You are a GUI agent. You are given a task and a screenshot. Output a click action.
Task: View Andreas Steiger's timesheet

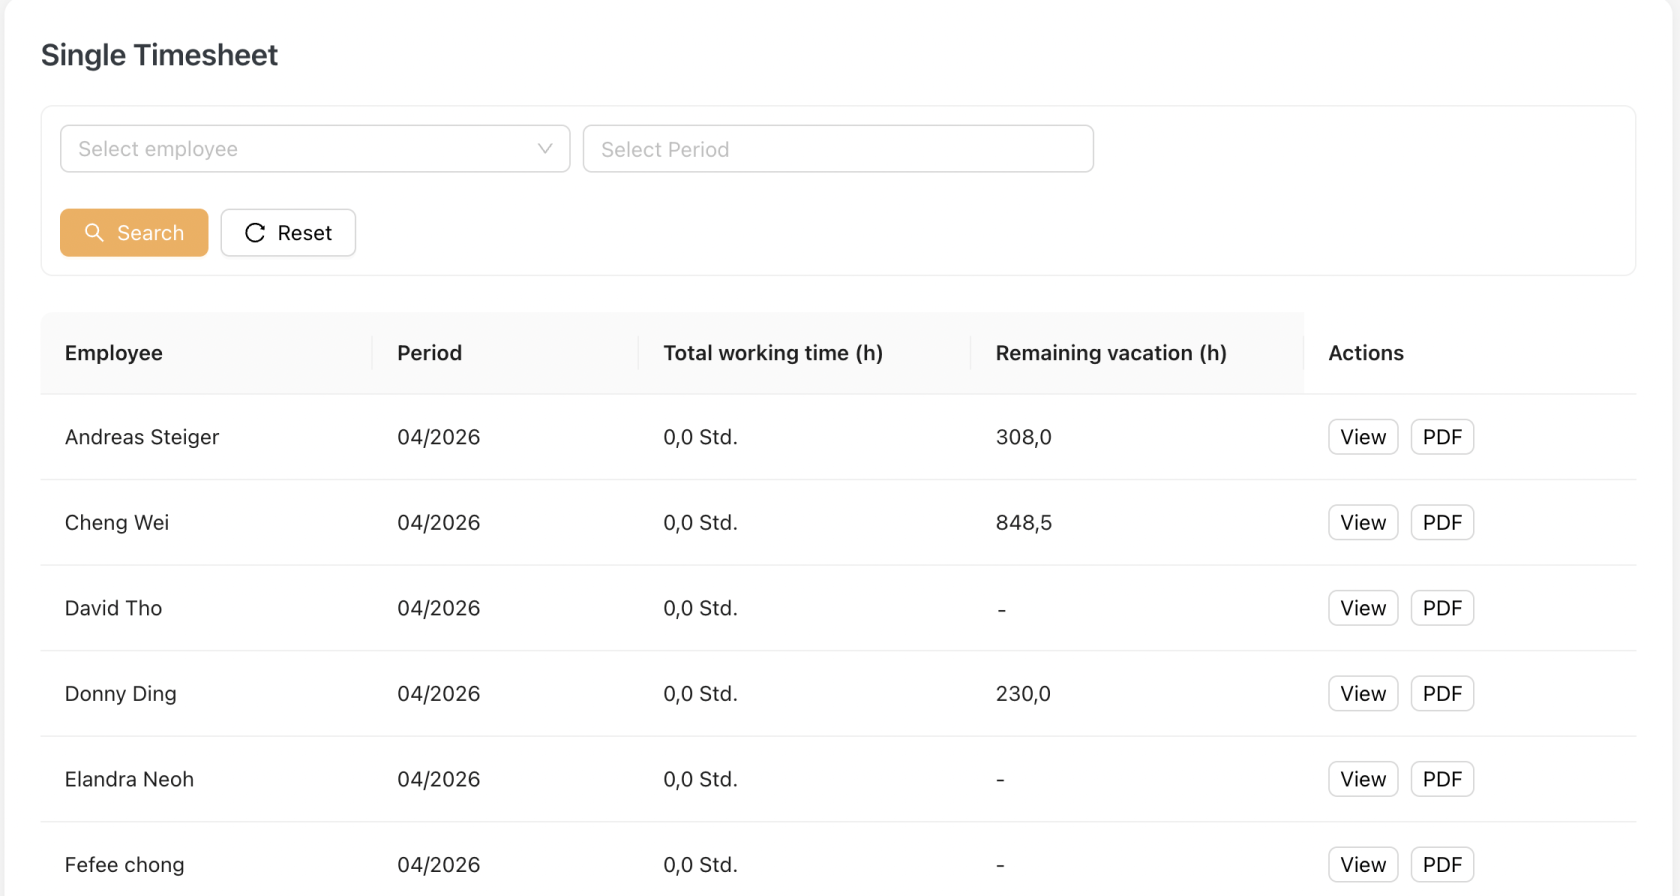click(1362, 437)
